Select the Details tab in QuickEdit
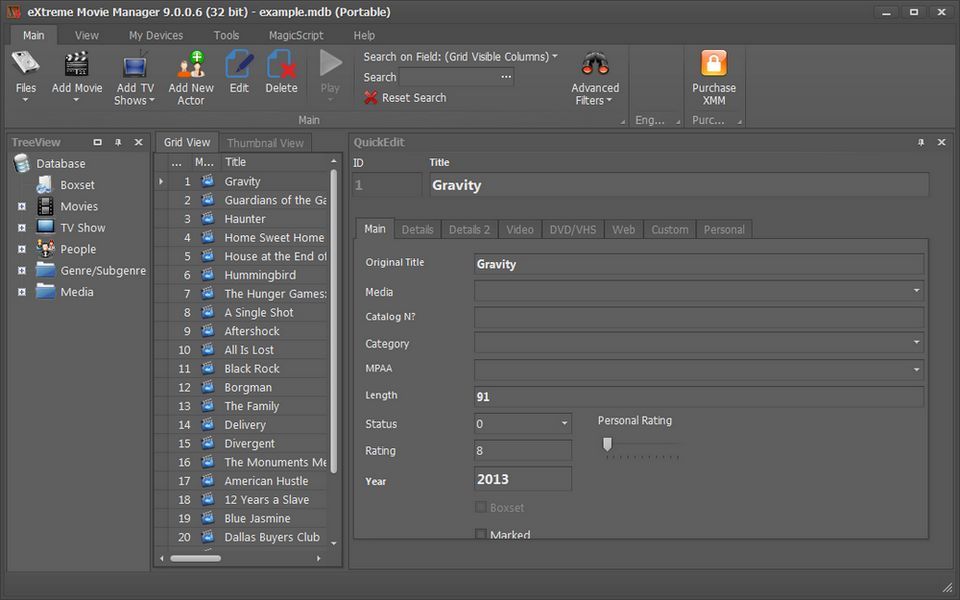The image size is (960, 600). point(417,229)
